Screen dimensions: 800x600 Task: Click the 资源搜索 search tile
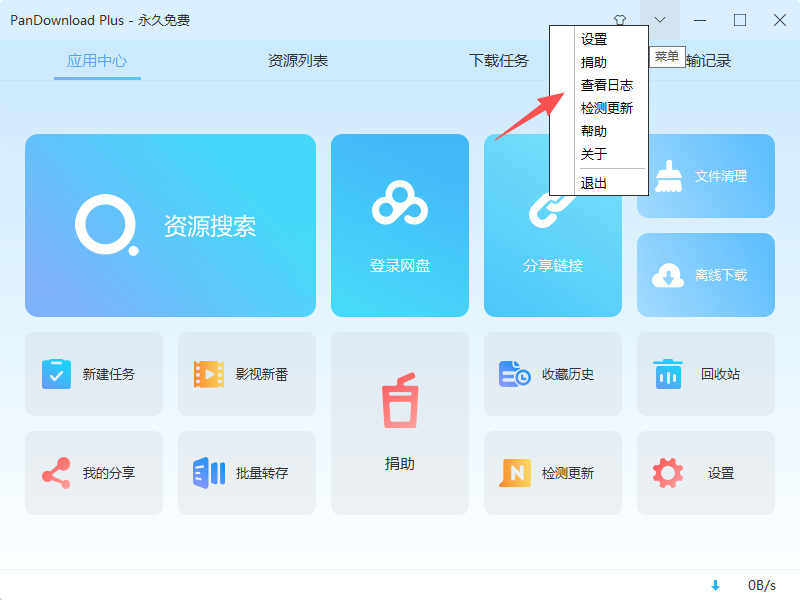[x=170, y=225]
